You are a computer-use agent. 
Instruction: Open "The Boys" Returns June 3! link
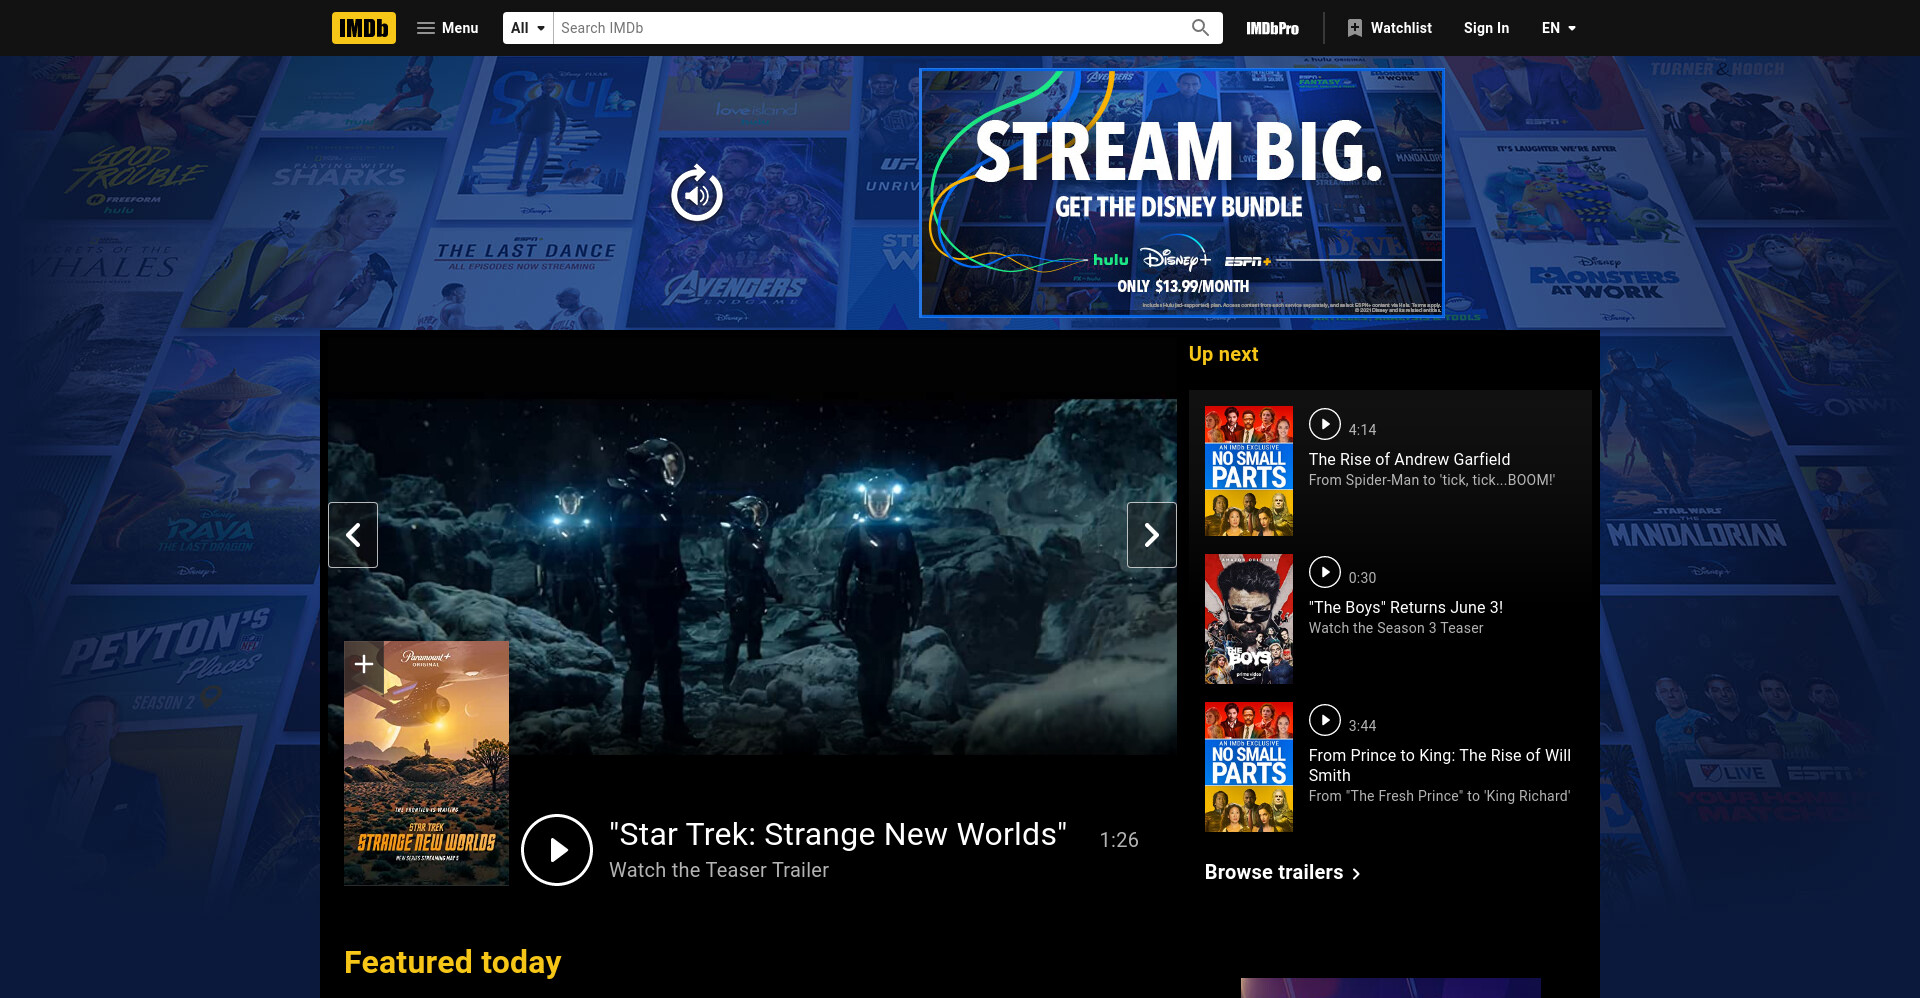click(x=1405, y=607)
